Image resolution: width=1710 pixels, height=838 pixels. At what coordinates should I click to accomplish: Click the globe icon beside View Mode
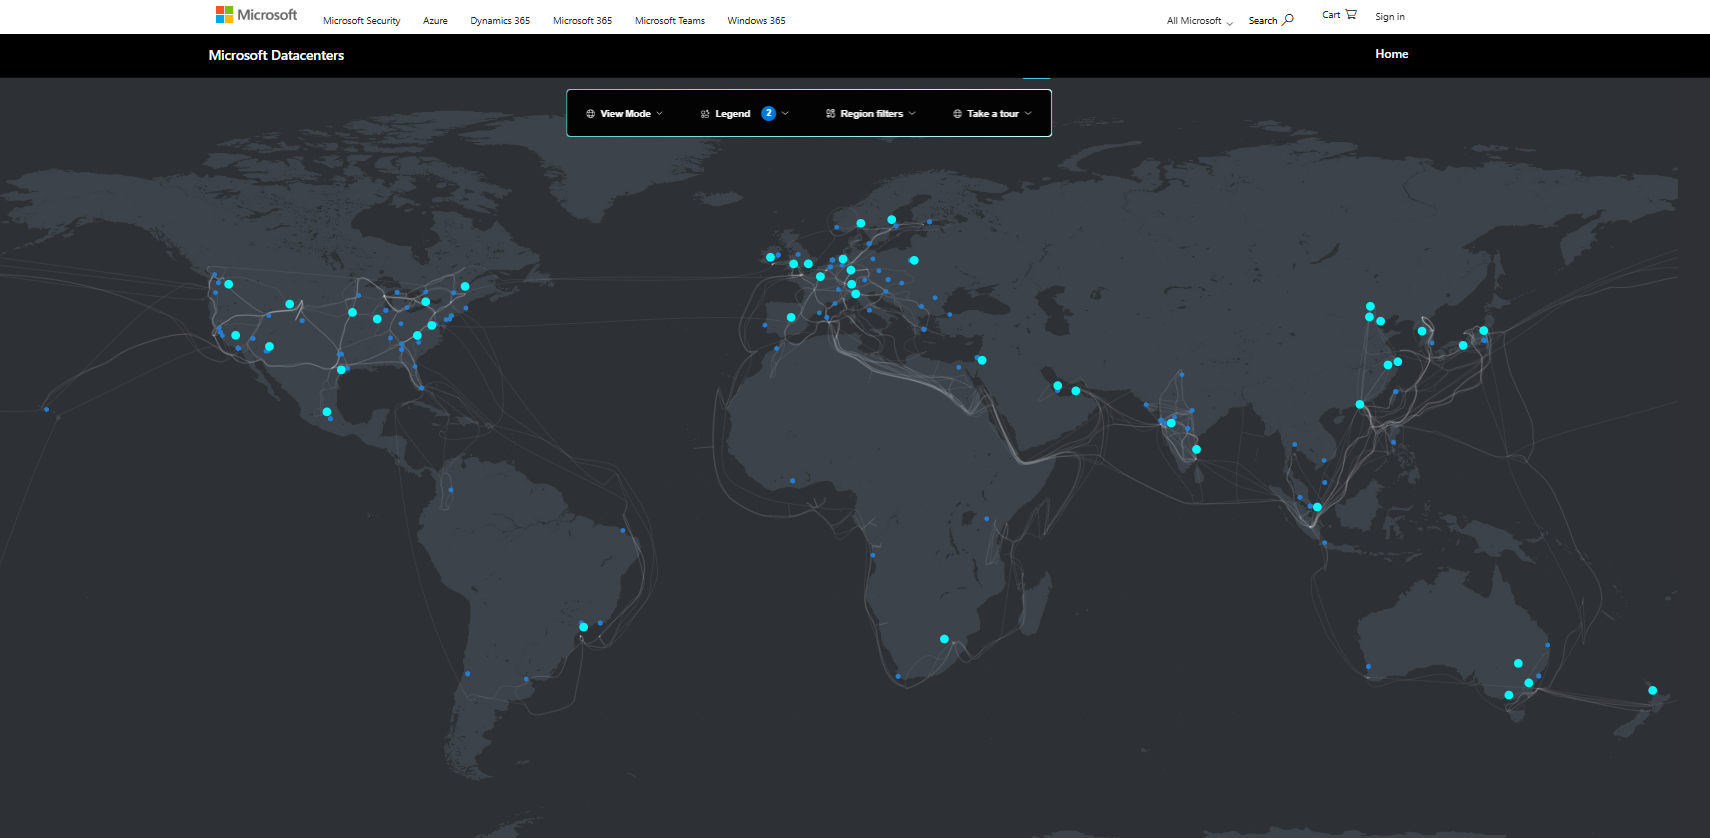pos(590,114)
